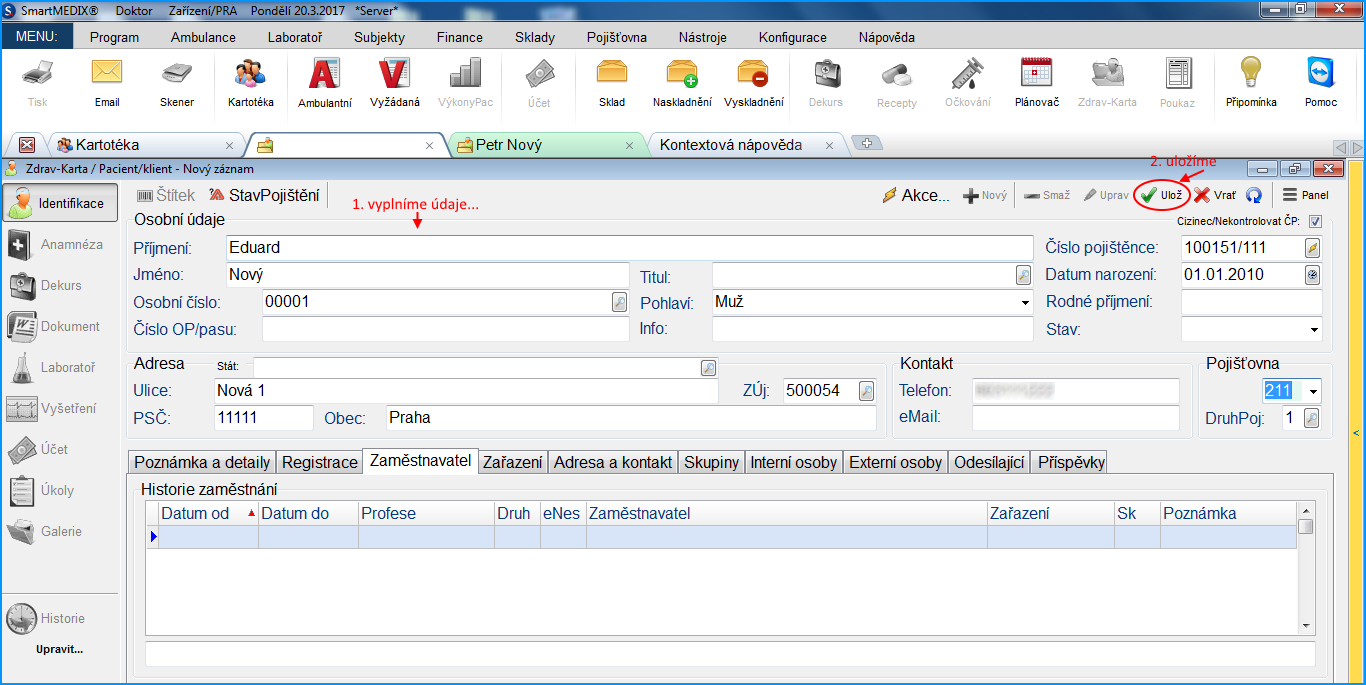
Task: Click the Ulož save button
Action: tap(1162, 196)
